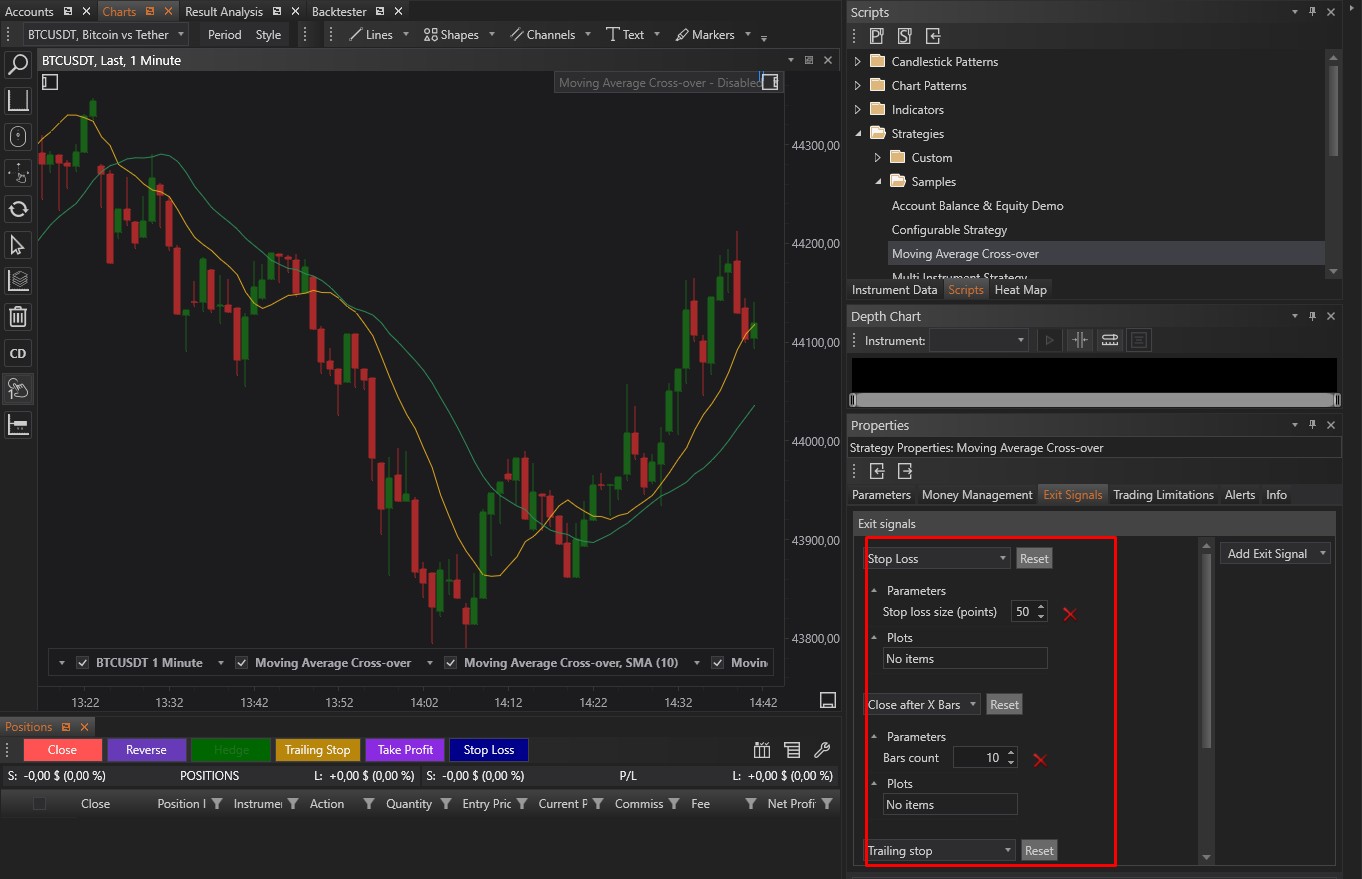The width and height of the screenshot is (1362, 879).
Task: Select the arrow pointer tool in left toolbar
Action: coord(18,245)
